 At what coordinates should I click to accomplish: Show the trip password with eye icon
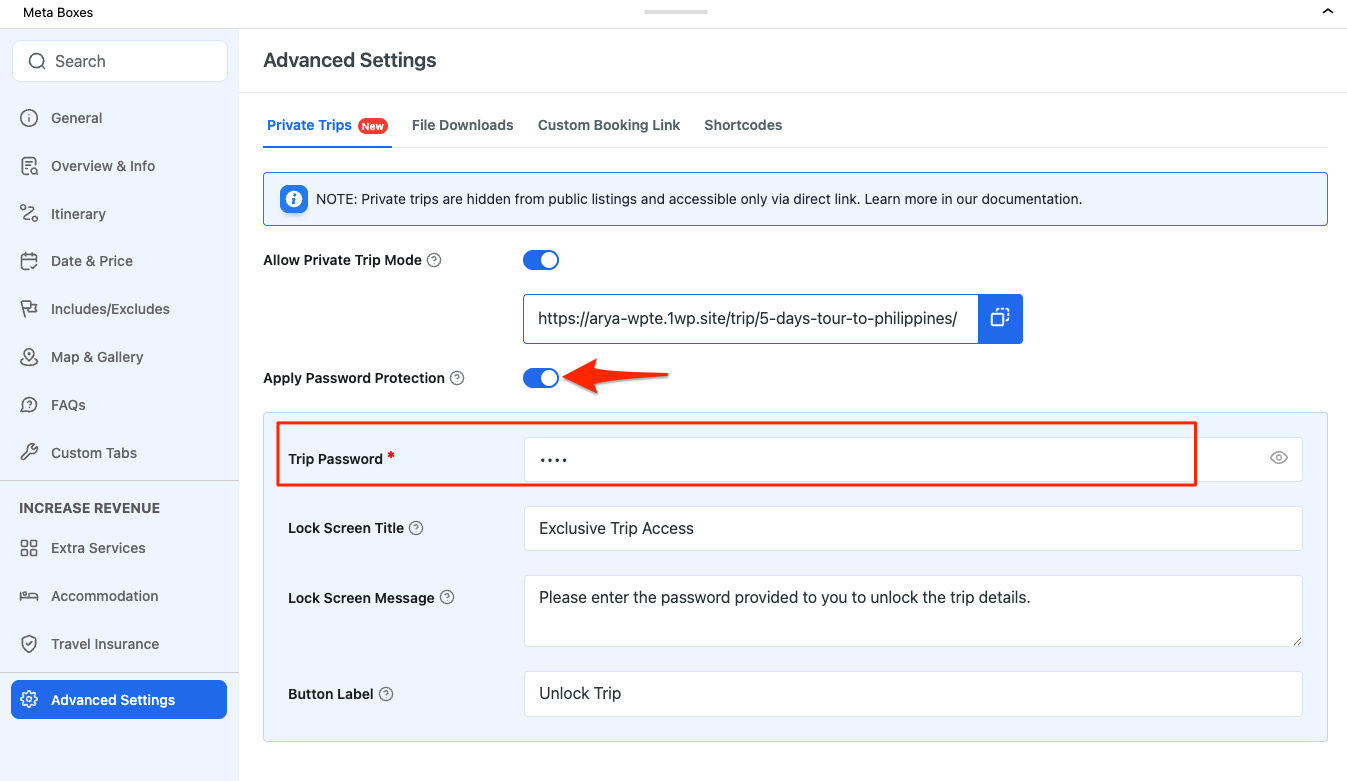click(x=1278, y=459)
